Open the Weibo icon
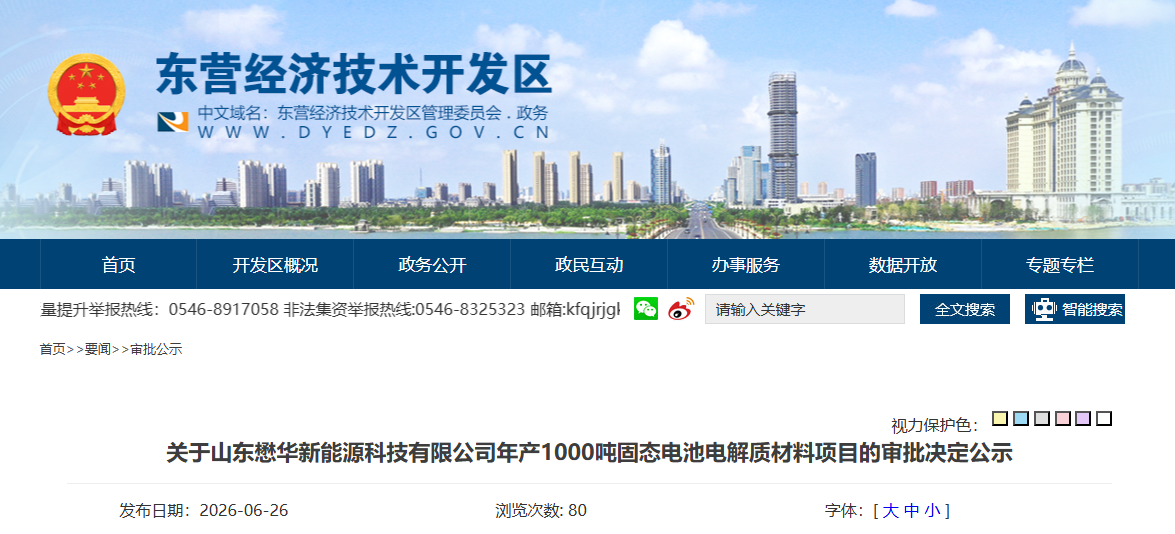This screenshot has width=1175, height=534. point(681,309)
